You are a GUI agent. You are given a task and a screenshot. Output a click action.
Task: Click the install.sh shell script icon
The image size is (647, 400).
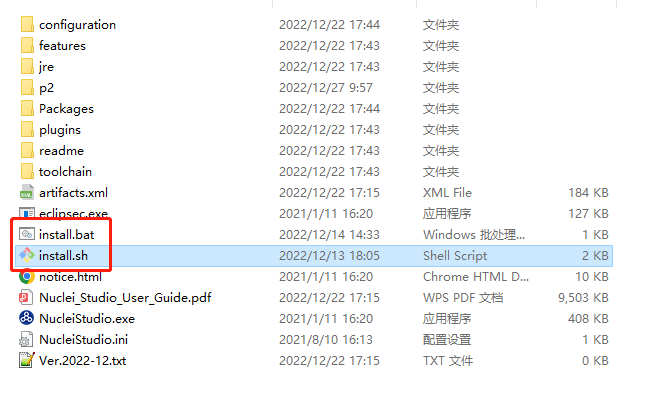click(x=27, y=255)
